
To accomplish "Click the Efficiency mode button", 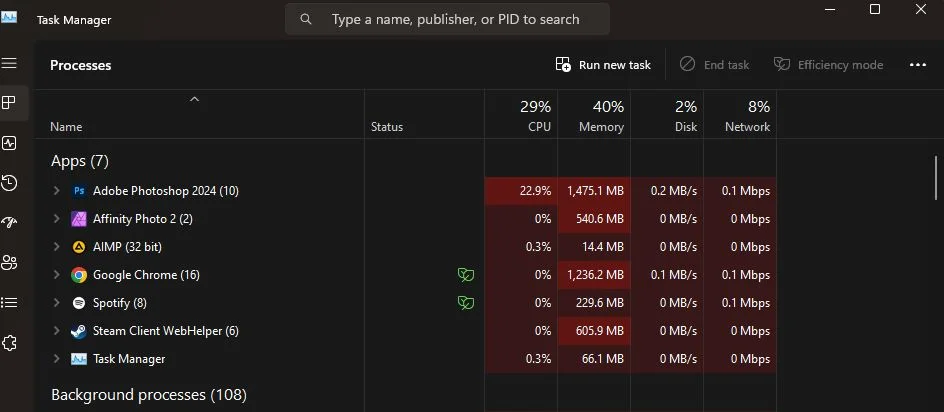I will pyautogui.click(x=829, y=65).
